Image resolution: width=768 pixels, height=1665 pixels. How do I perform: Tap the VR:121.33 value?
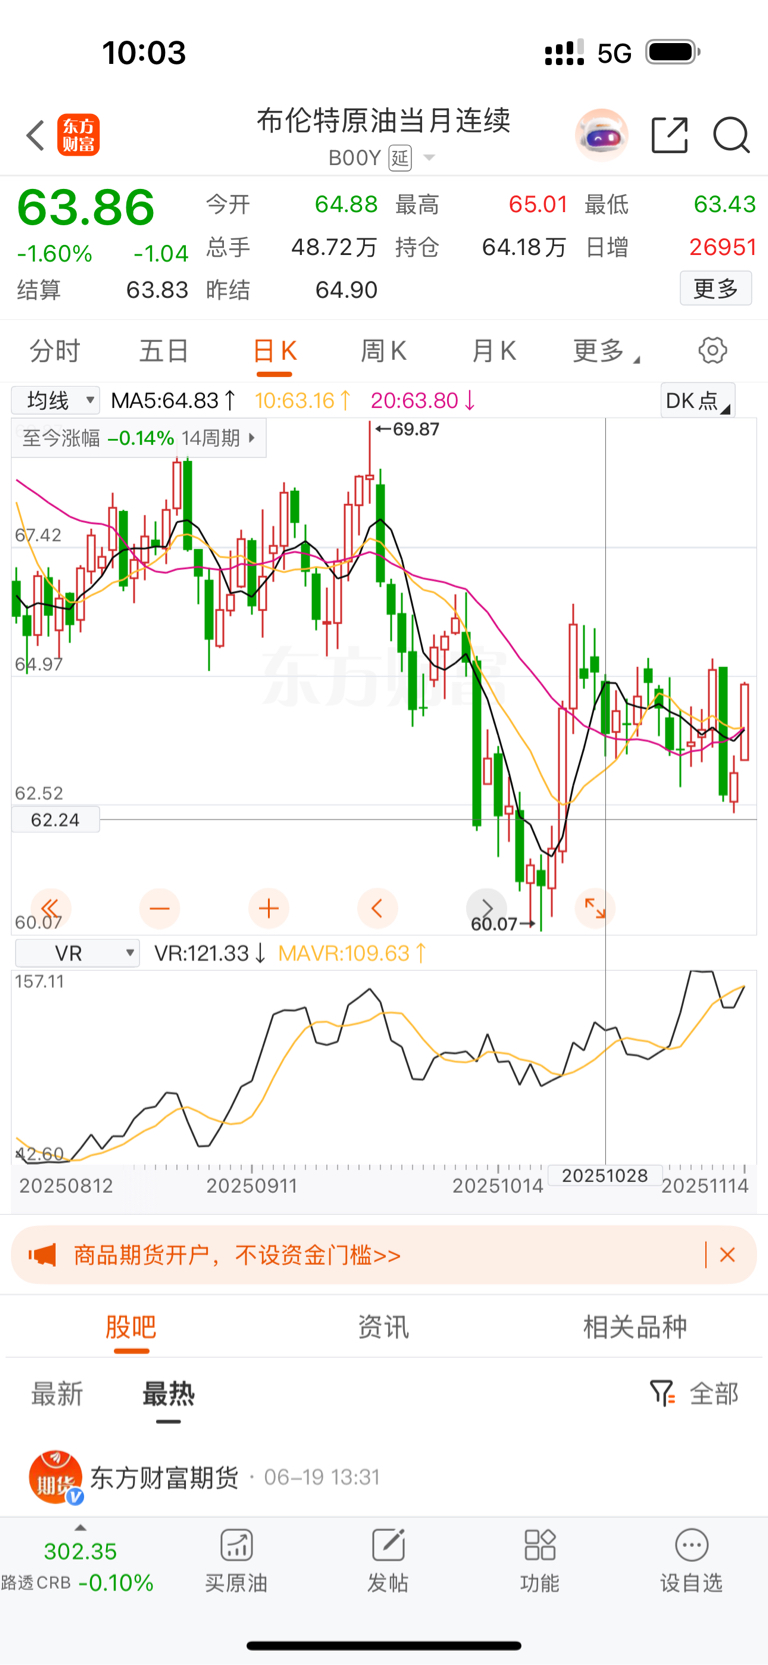[210, 953]
